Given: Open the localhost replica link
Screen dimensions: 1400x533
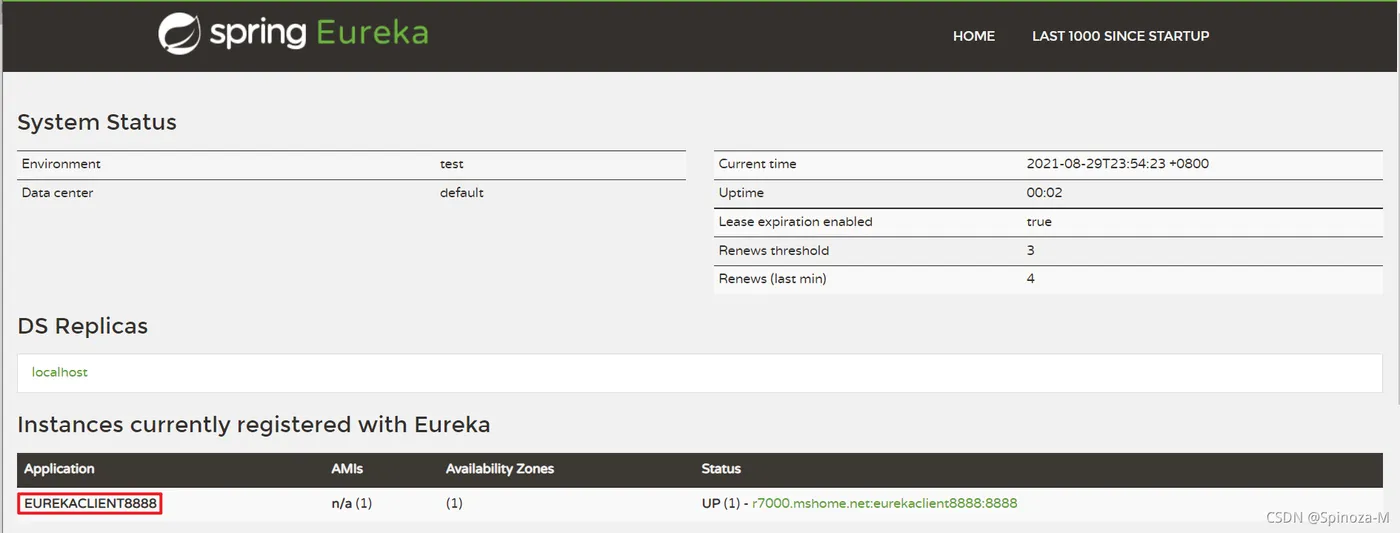Looking at the screenshot, I should pos(60,372).
